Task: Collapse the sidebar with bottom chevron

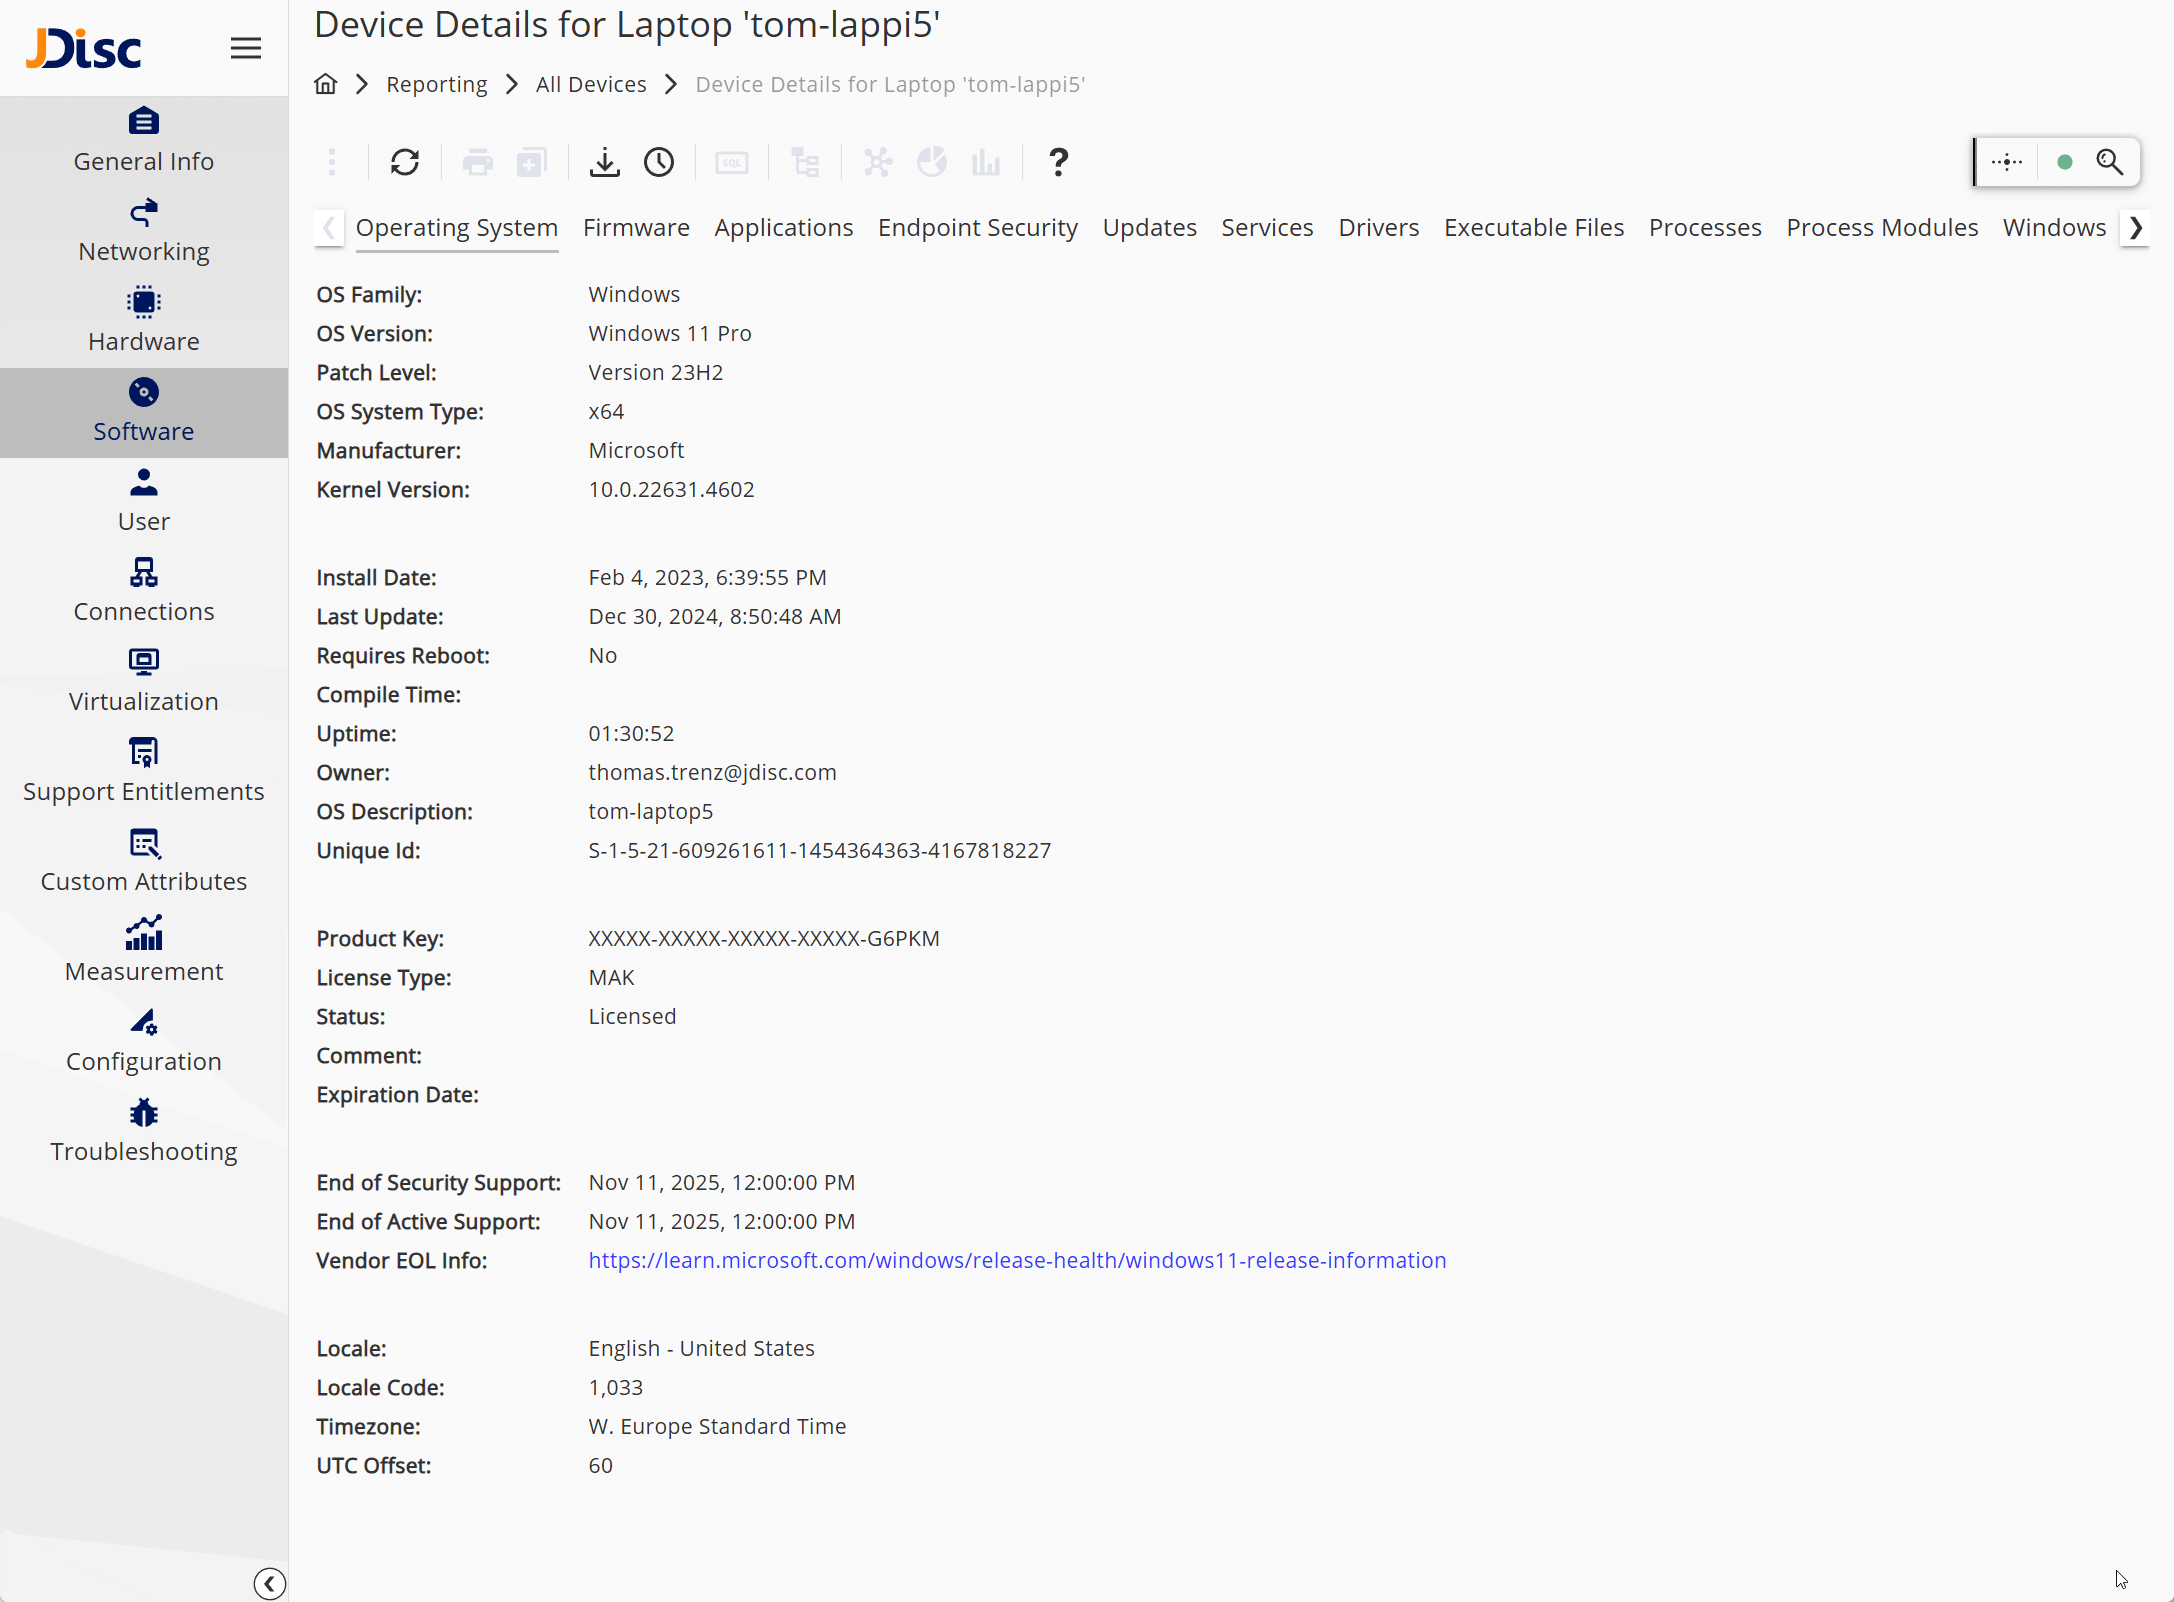Action: (269, 1583)
